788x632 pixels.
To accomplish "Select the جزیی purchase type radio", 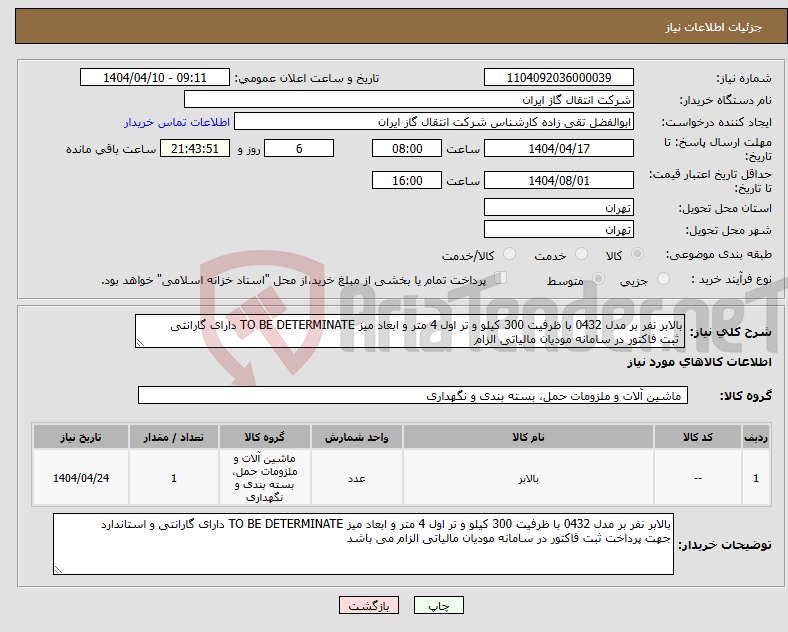I will [663, 279].
